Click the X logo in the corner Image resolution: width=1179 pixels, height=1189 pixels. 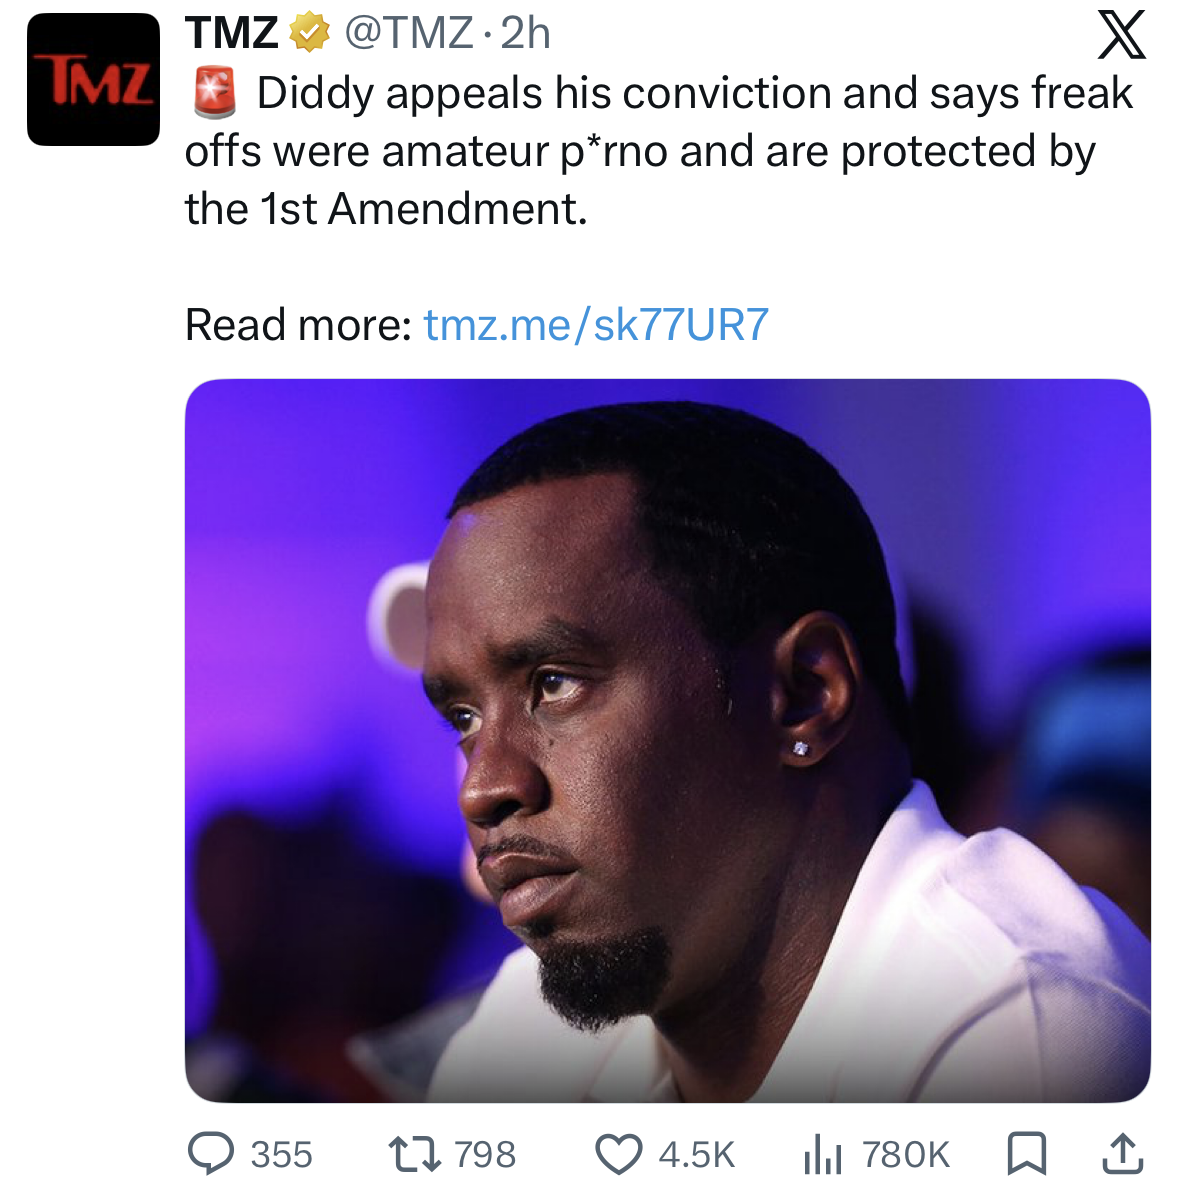(x=1121, y=36)
